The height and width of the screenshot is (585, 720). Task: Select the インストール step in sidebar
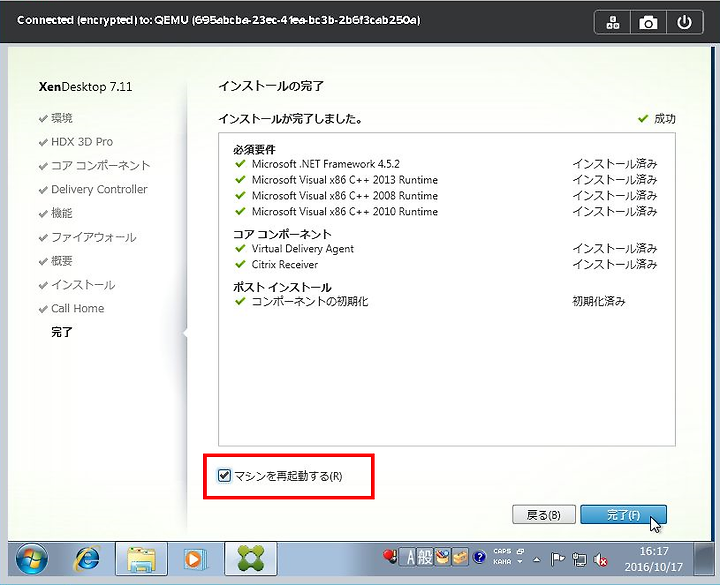coord(83,285)
